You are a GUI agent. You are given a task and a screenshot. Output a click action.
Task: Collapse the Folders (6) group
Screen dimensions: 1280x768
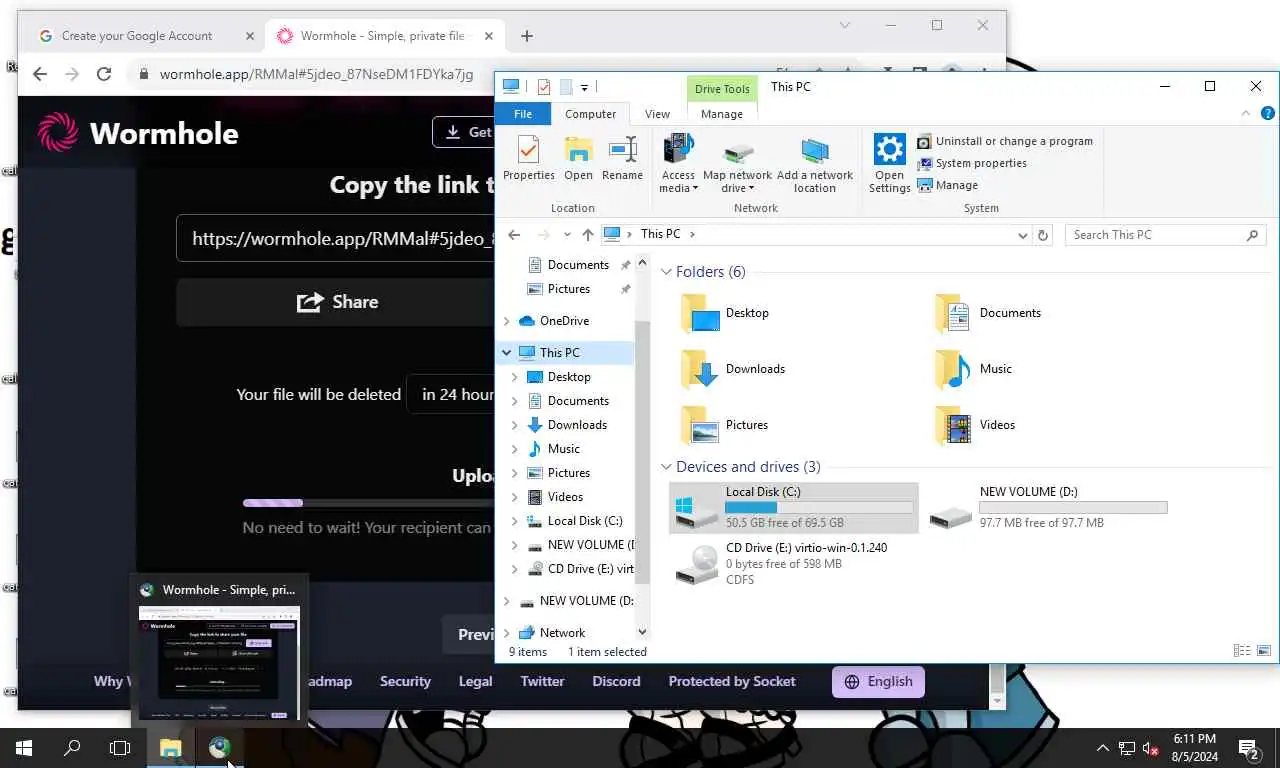click(x=667, y=272)
